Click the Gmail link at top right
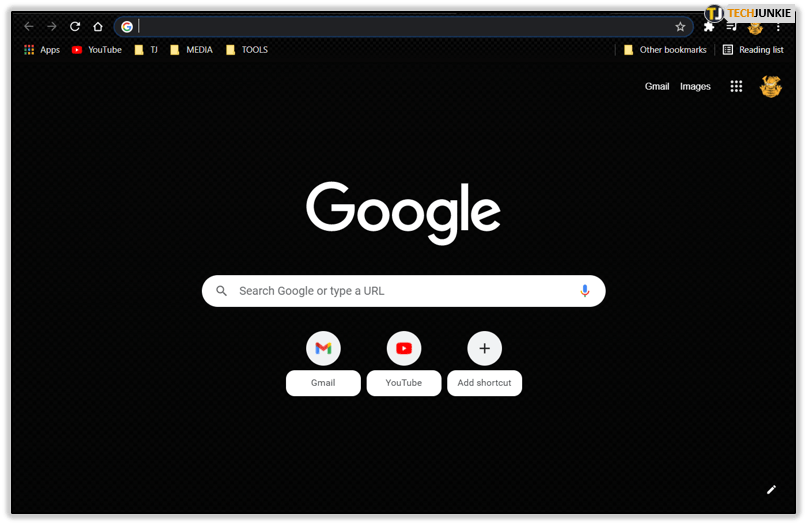The width and height of the screenshot is (807, 525). pyautogui.click(x=657, y=87)
